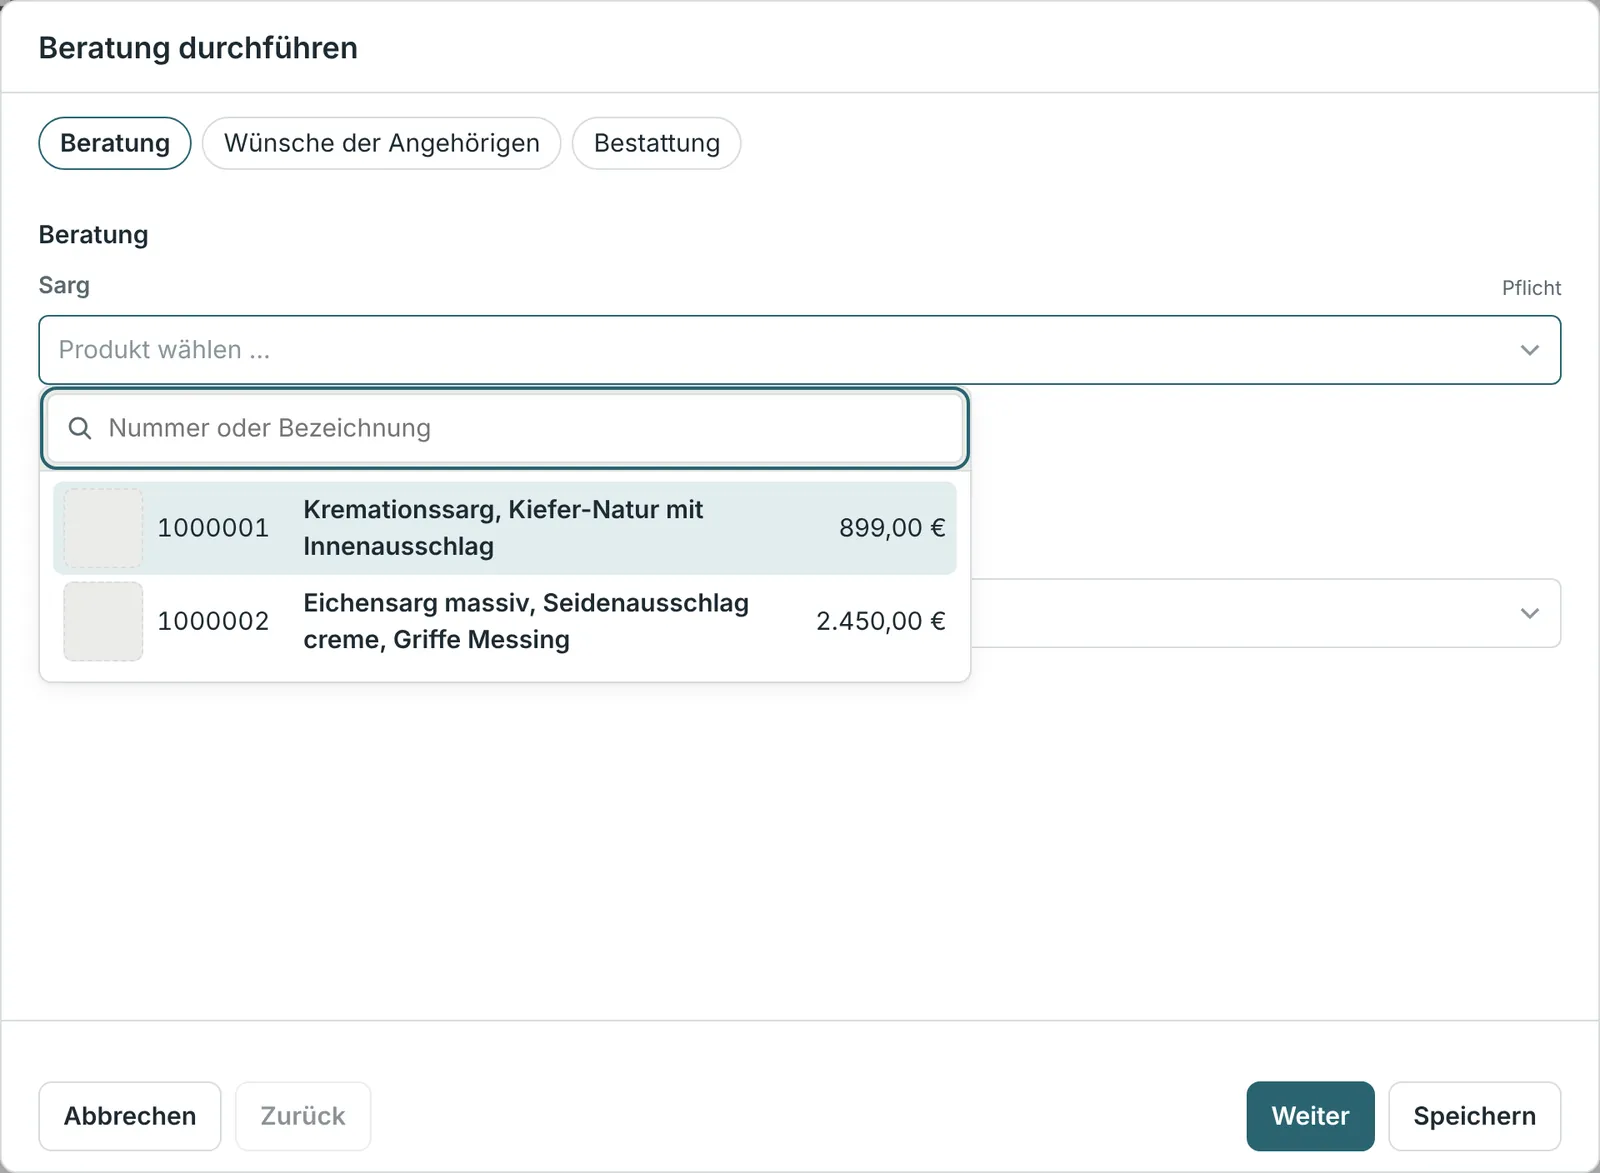Choose Krematationssarg Kiefer-Natur option
This screenshot has height=1173, width=1600.
tap(505, 528)
